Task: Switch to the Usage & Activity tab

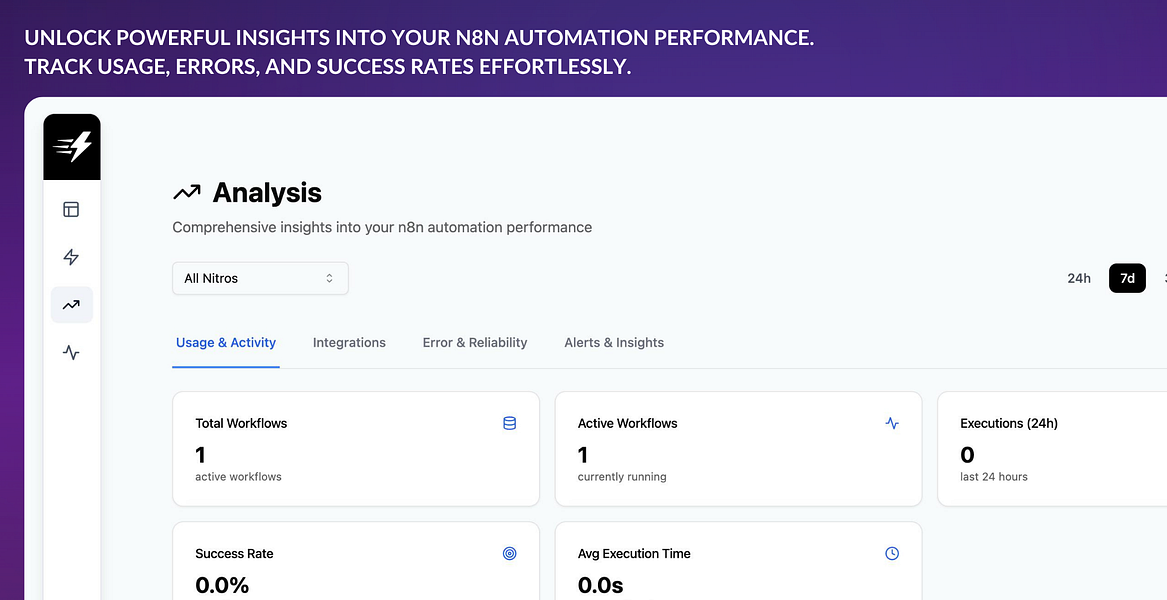Action: pyautogui.click(x=226, y=342)
